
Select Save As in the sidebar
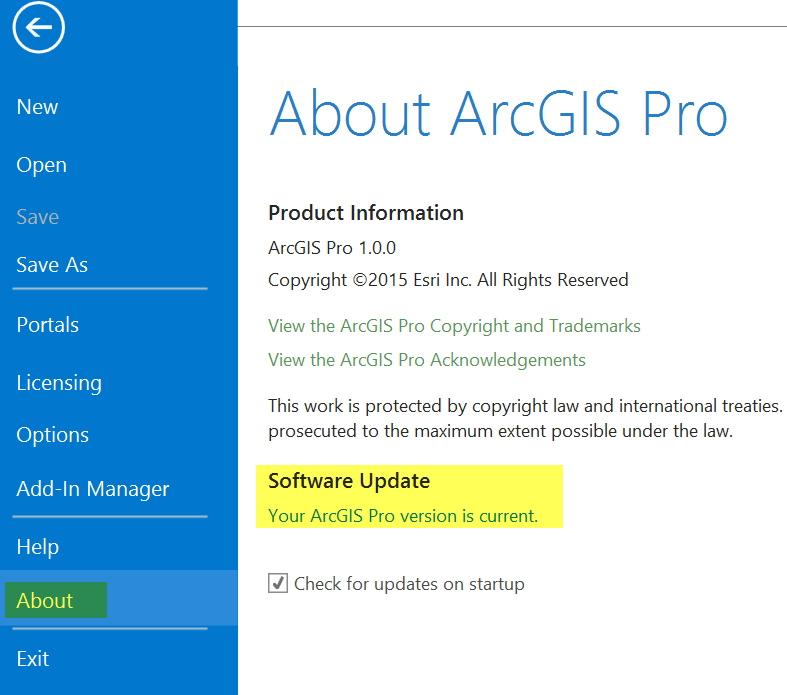click(x=52, y=265)
